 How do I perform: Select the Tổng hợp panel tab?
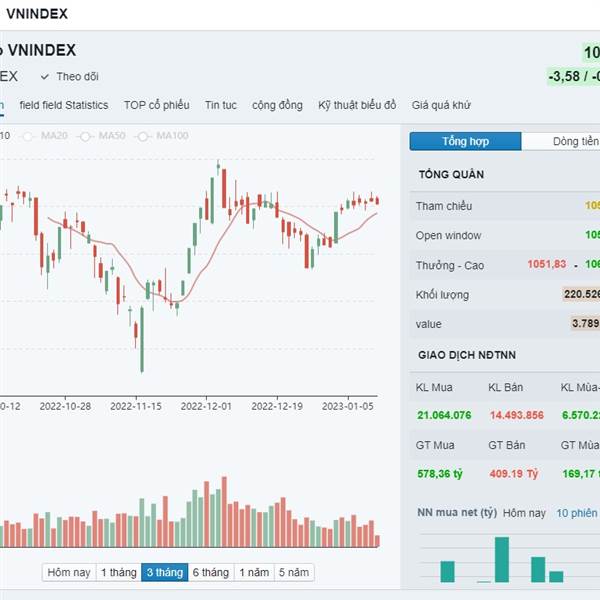(465, 142)
